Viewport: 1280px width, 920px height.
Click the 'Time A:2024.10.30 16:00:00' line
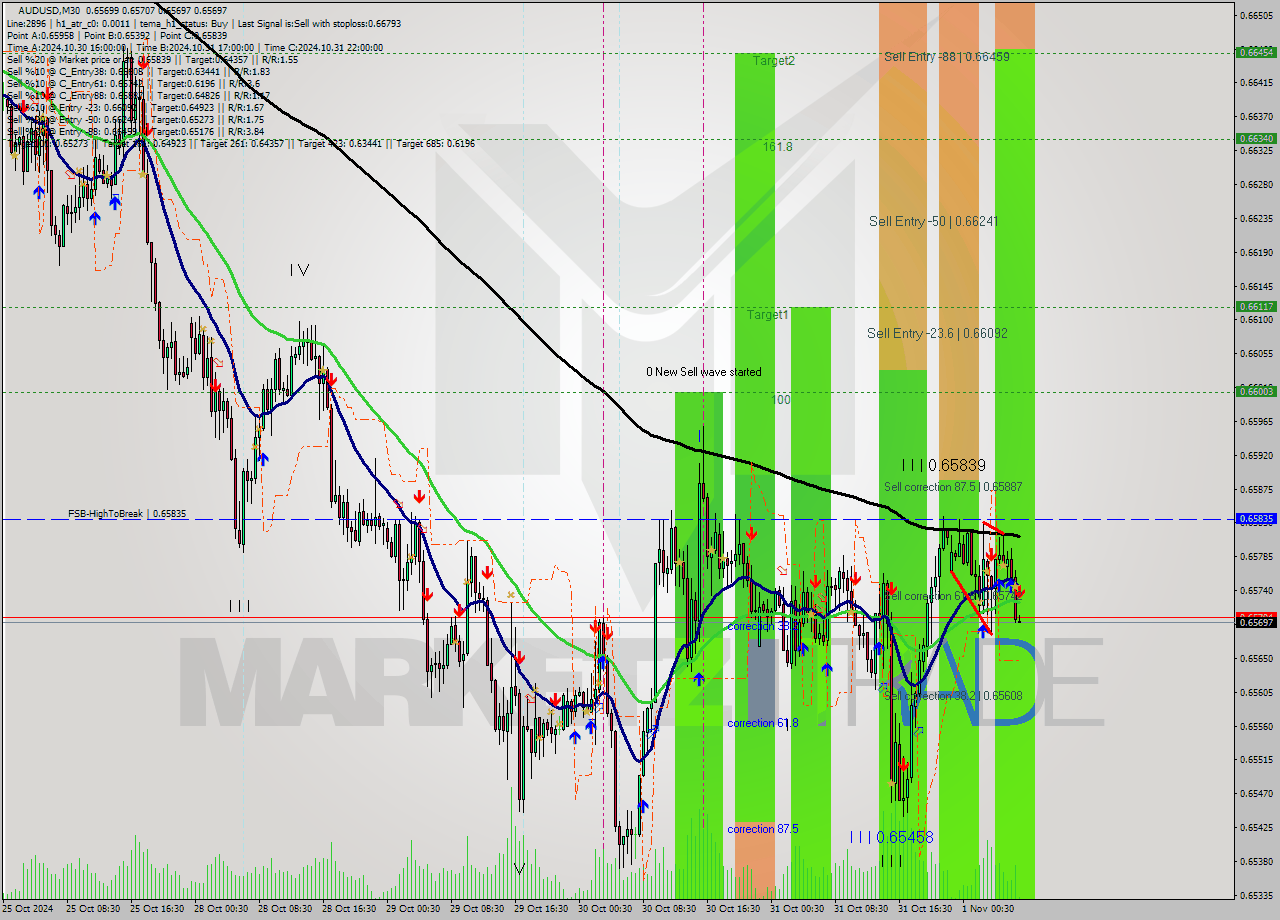[x=66, y=47]
